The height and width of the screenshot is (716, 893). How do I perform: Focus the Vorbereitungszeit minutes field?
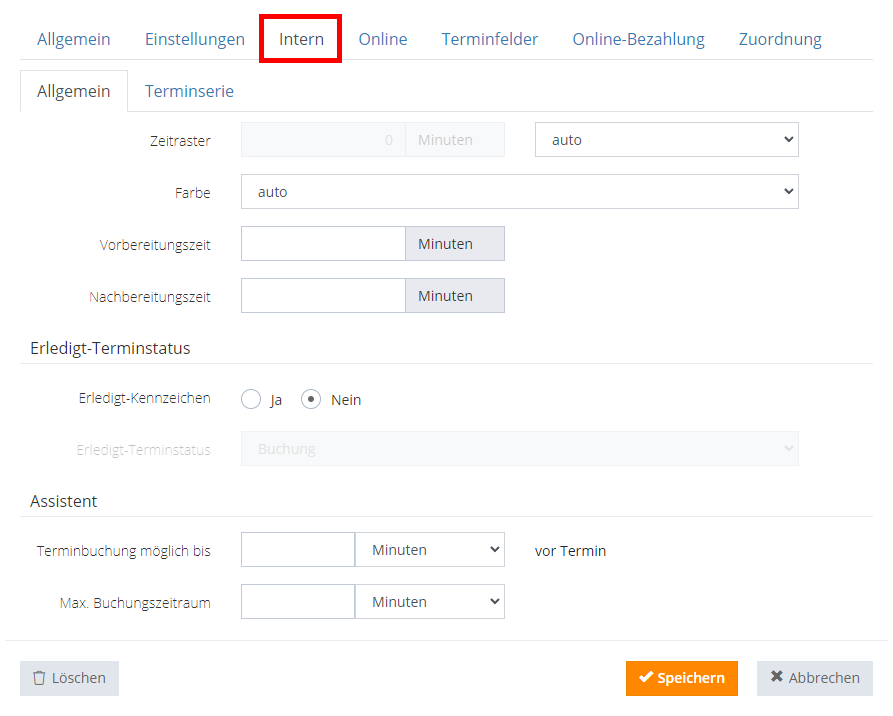point(323,244)
